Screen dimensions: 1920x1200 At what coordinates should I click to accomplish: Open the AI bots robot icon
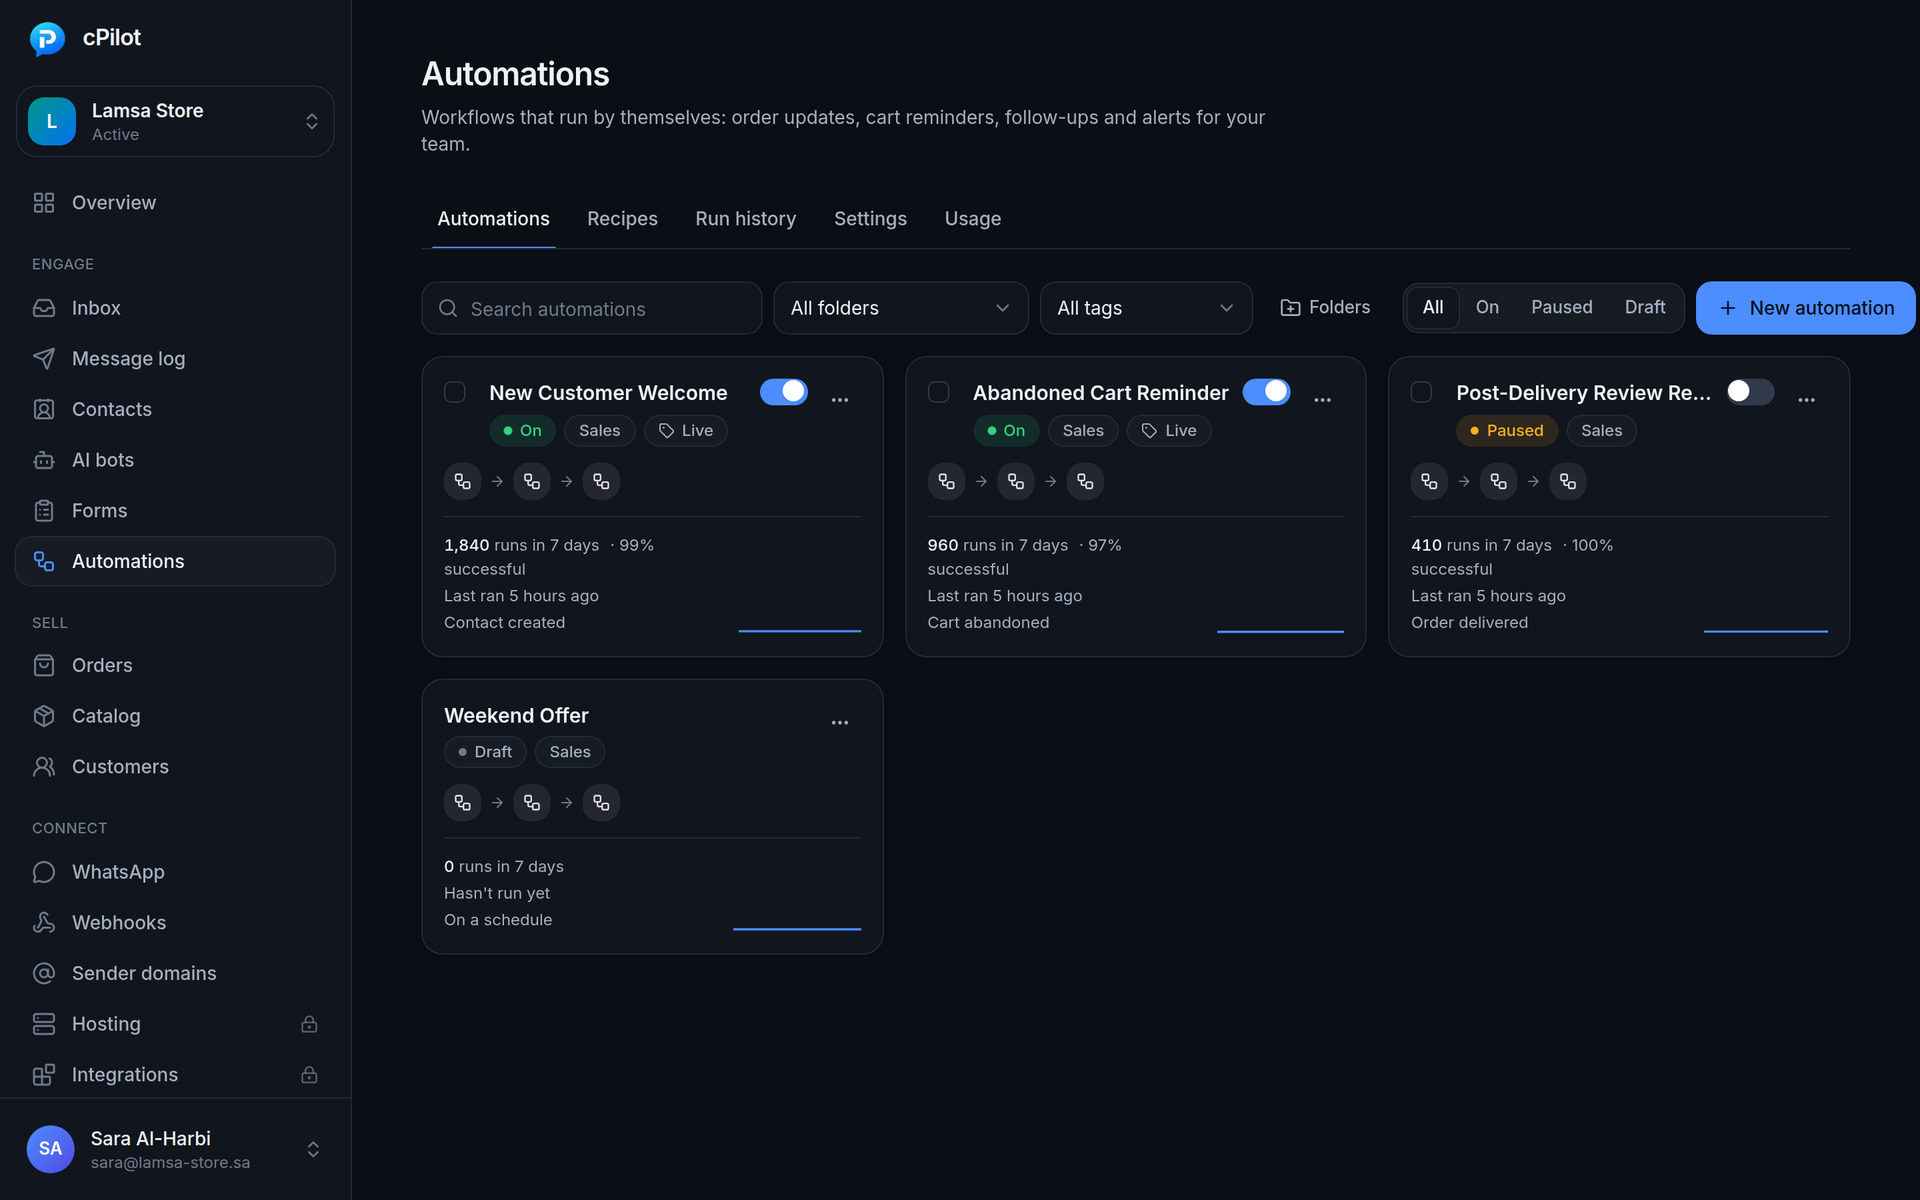click(44, 460)
